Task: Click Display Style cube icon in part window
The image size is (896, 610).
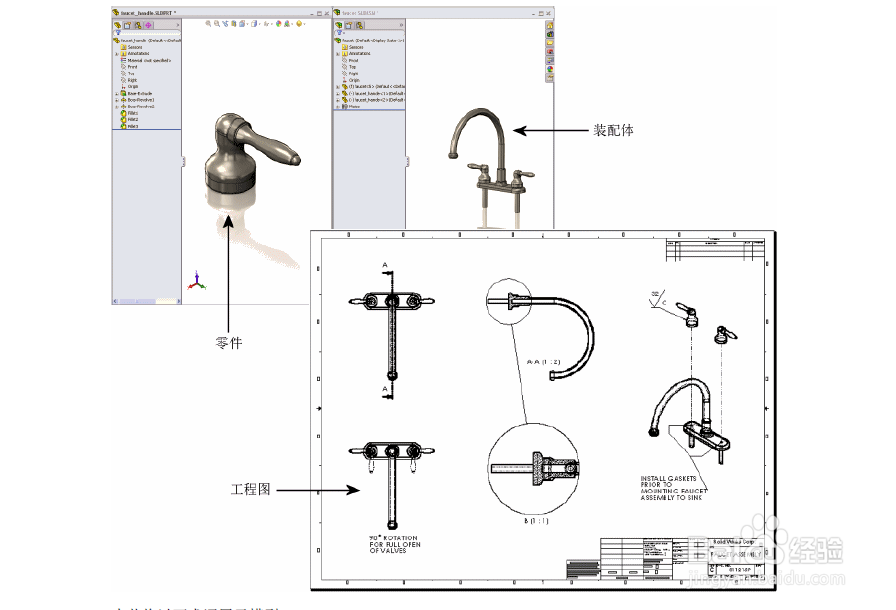Action: point(254,24)
